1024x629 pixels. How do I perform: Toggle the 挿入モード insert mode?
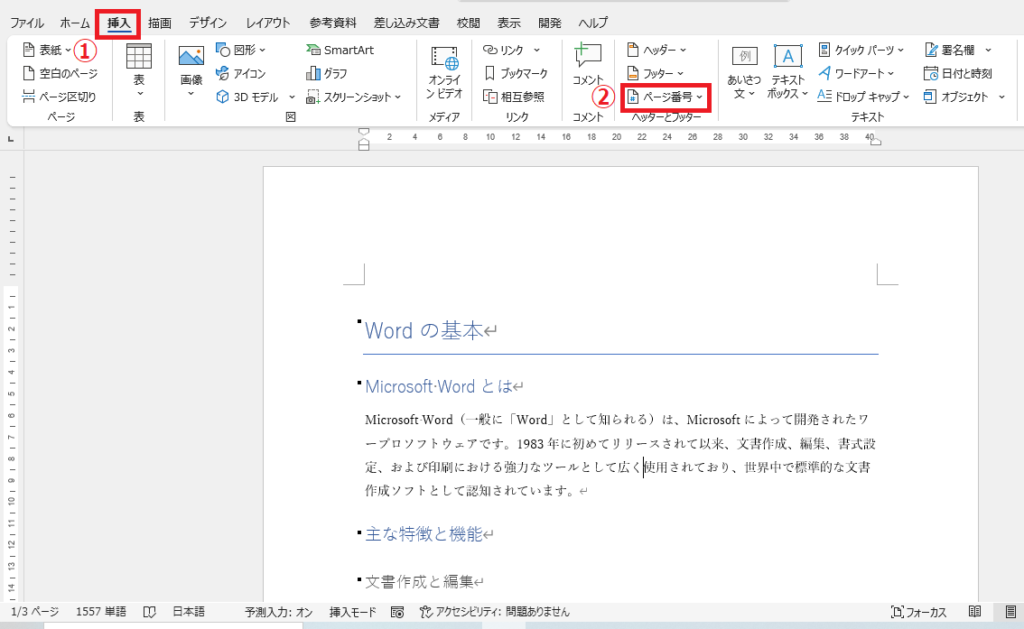point(353,612)
